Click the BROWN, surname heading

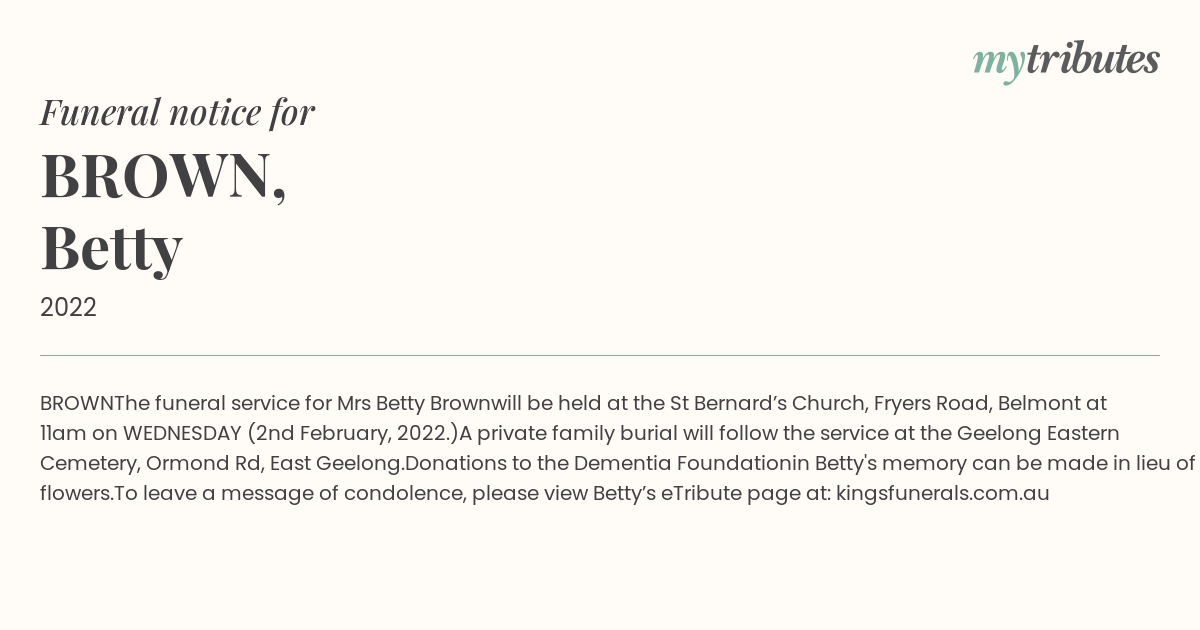[163, 176]
